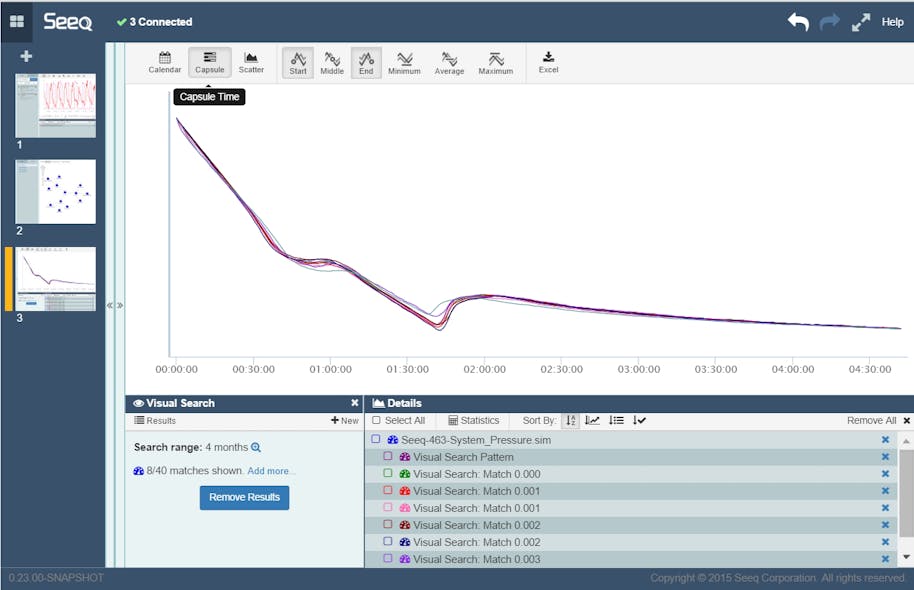Collapse the Visual Search panel
Image resolution: width=914 pixels, height=590 pixels.
354,403
